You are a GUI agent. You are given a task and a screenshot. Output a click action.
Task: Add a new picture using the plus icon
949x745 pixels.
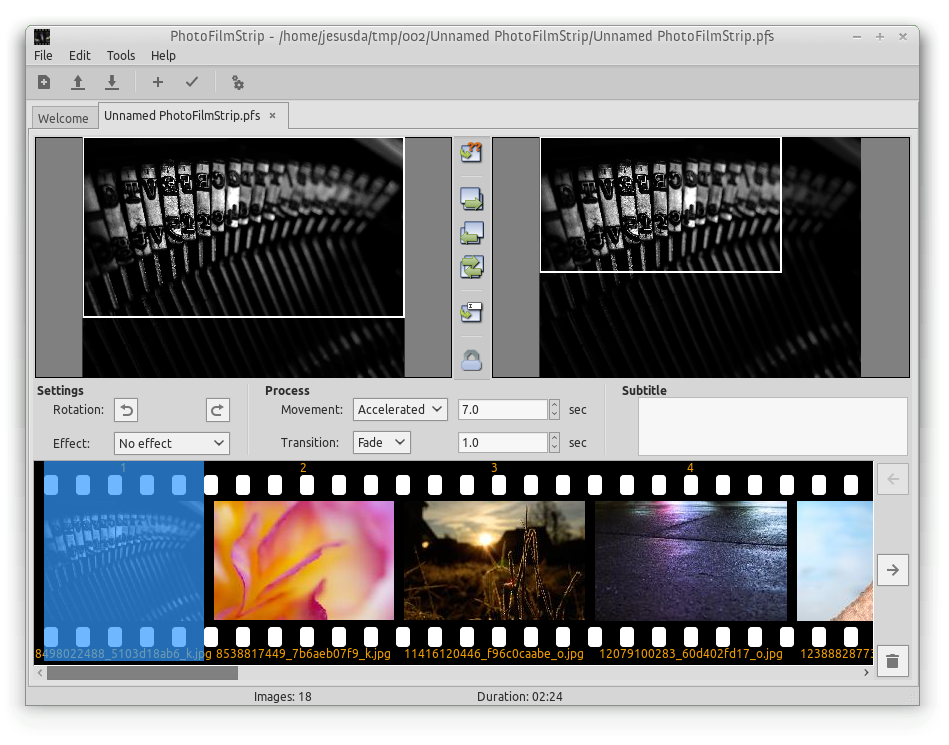157,82
